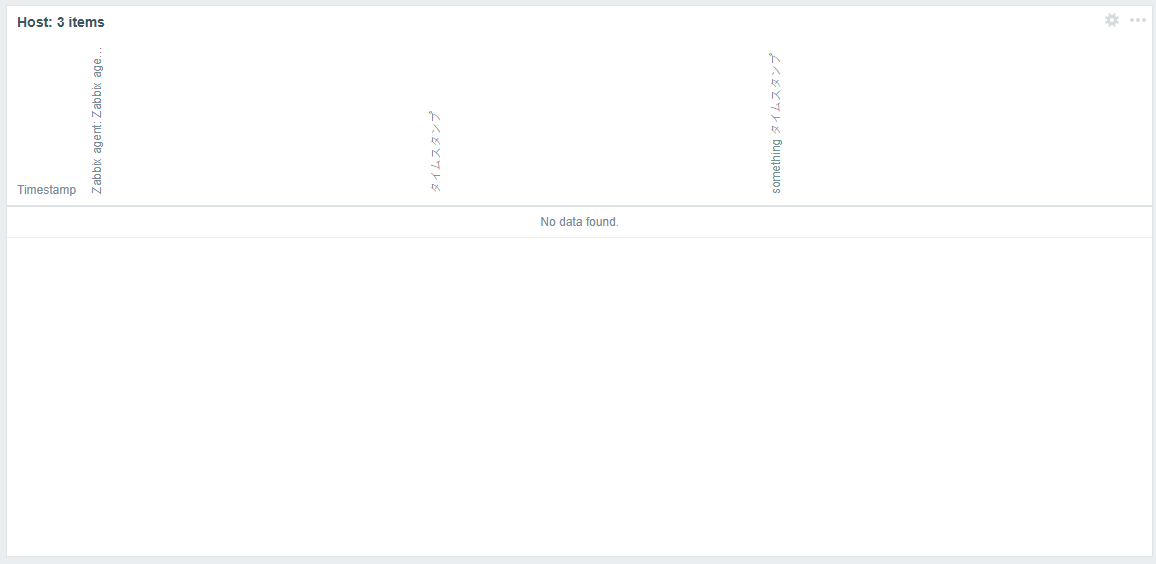Screen dimensions: 1156x564
Task: Click the empty row showing no data
Action: coord(579,222)
